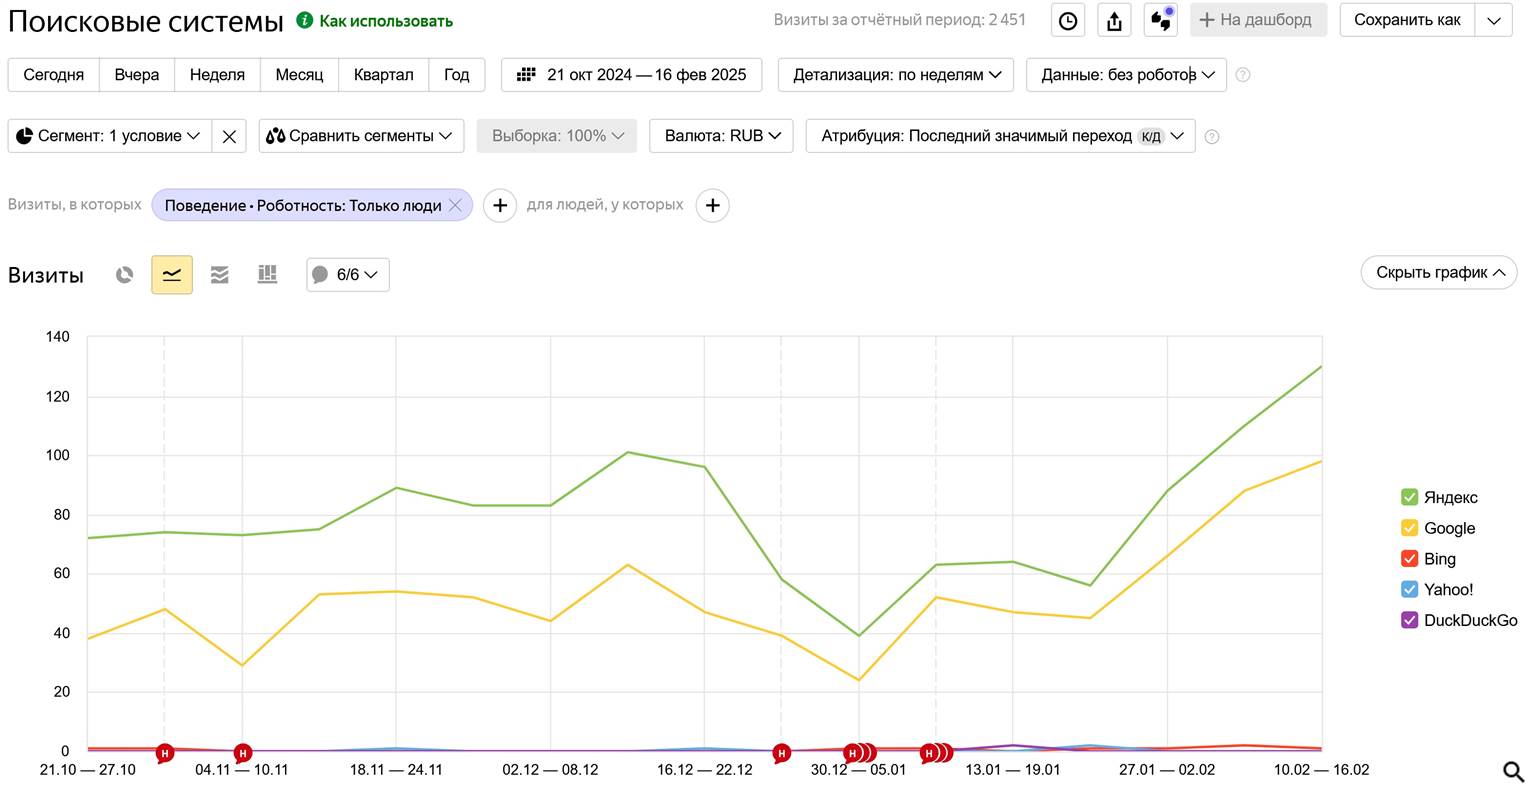Screen dimensions: 1536x793
Task: Toggle the Bing series checkbox
Action: pyautogui.click(x=1409, y=559)
